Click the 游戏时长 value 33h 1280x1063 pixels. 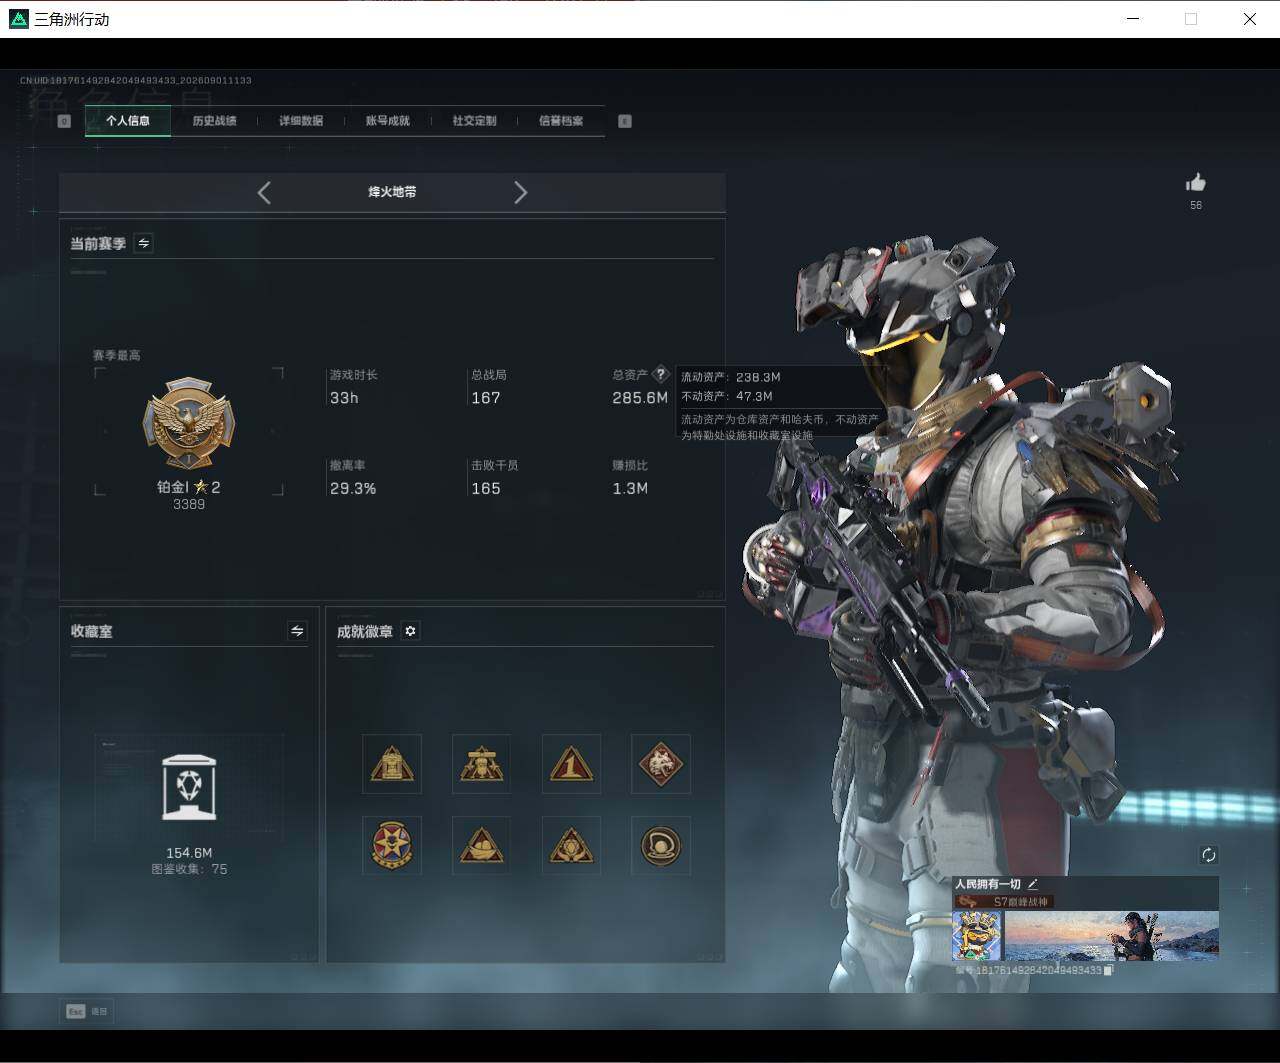click(x=344, y=398)
